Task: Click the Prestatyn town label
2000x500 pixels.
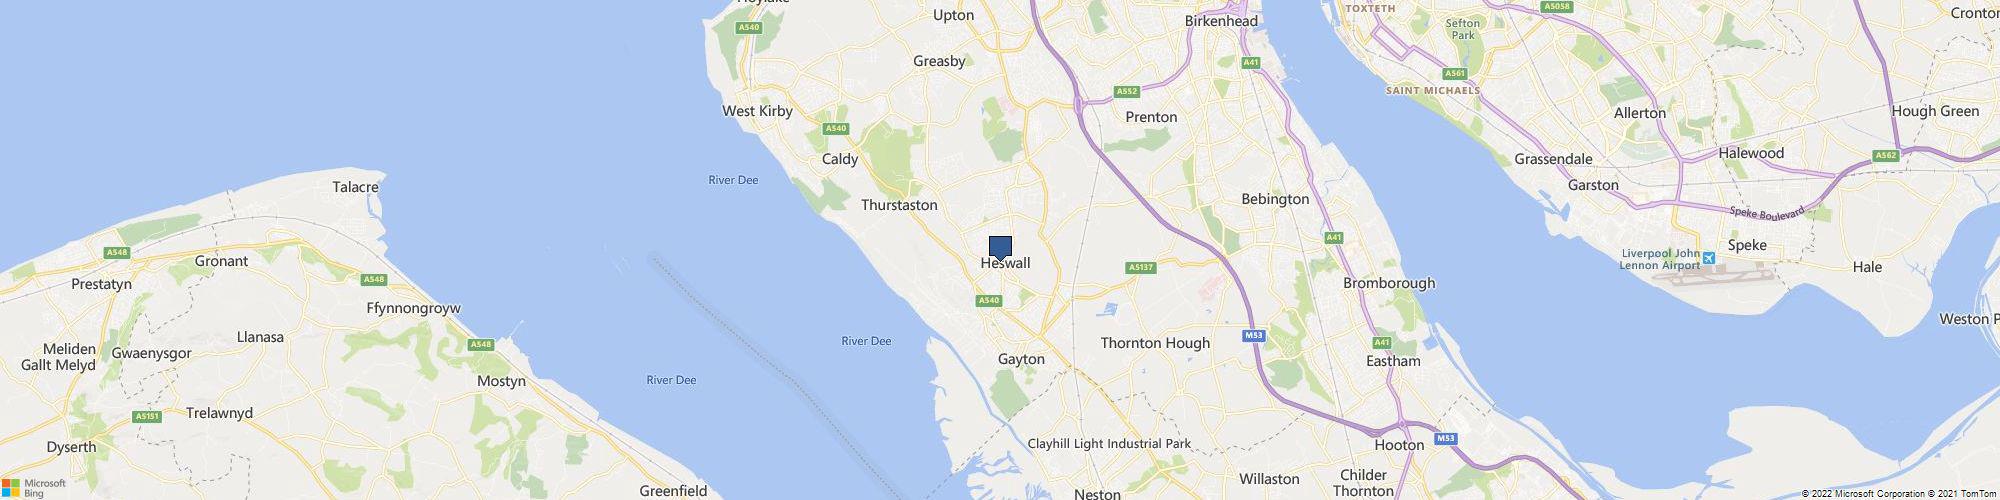Action: pos(102,284)
